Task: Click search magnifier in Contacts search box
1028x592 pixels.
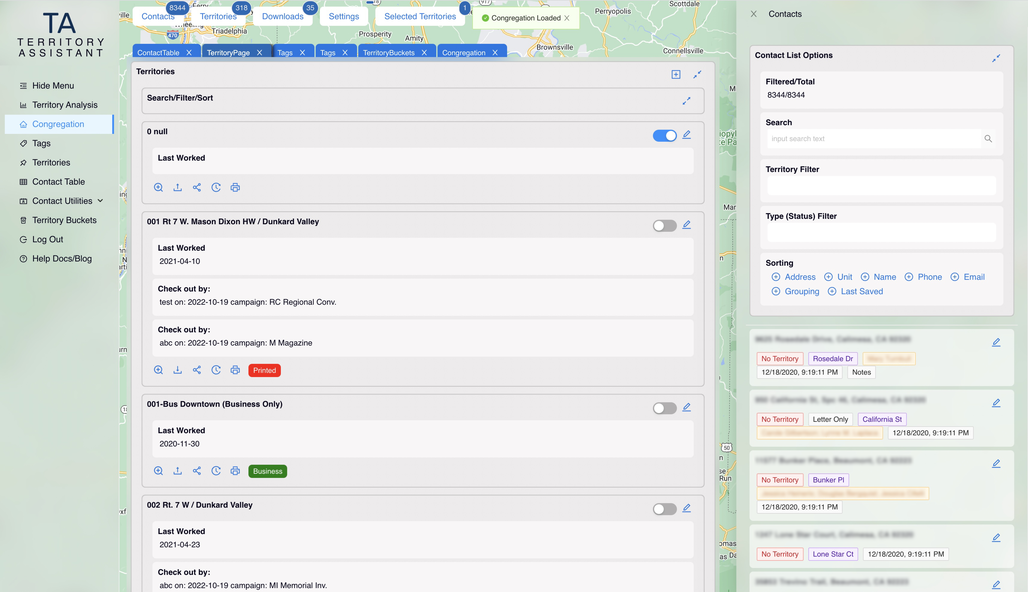Action: coord(988,139)
